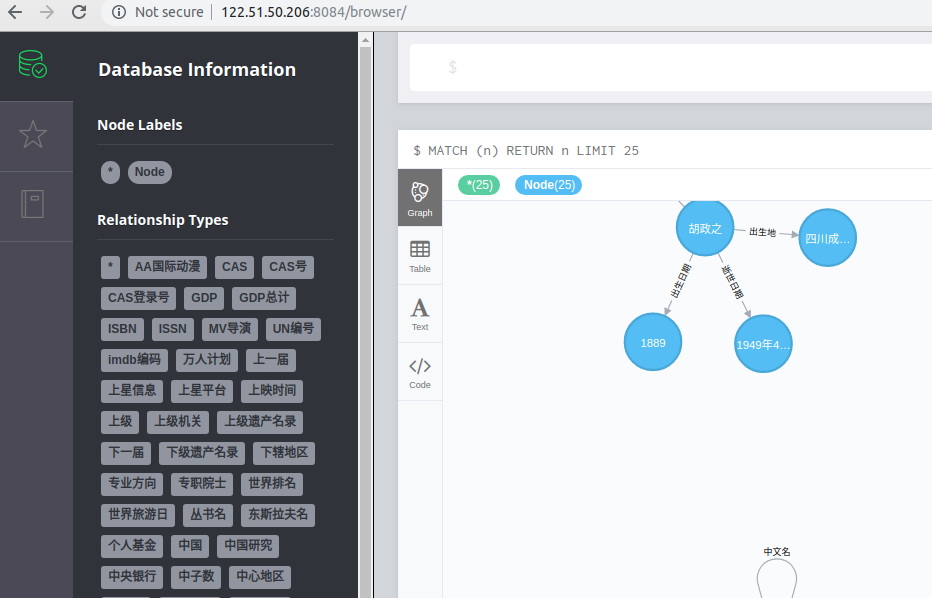Select the 胡政之 graph node

705,228
